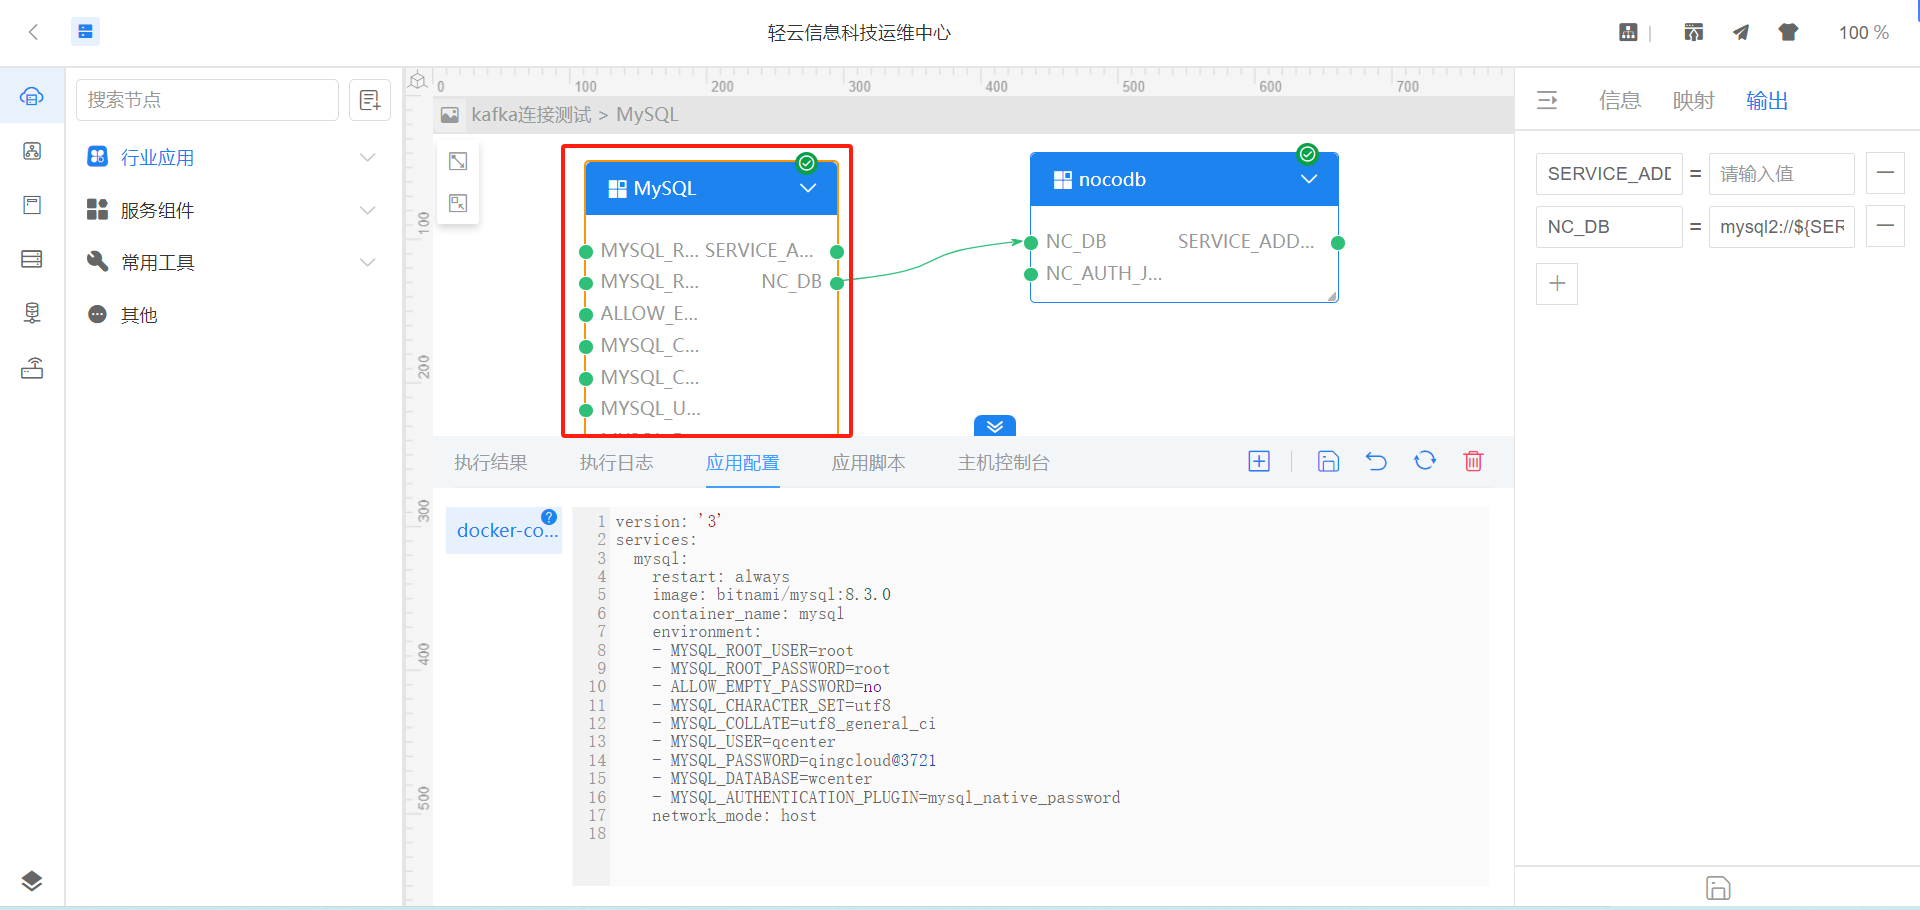
Task: Click the 请输入值 value field
Action: tap(1782, 173)
